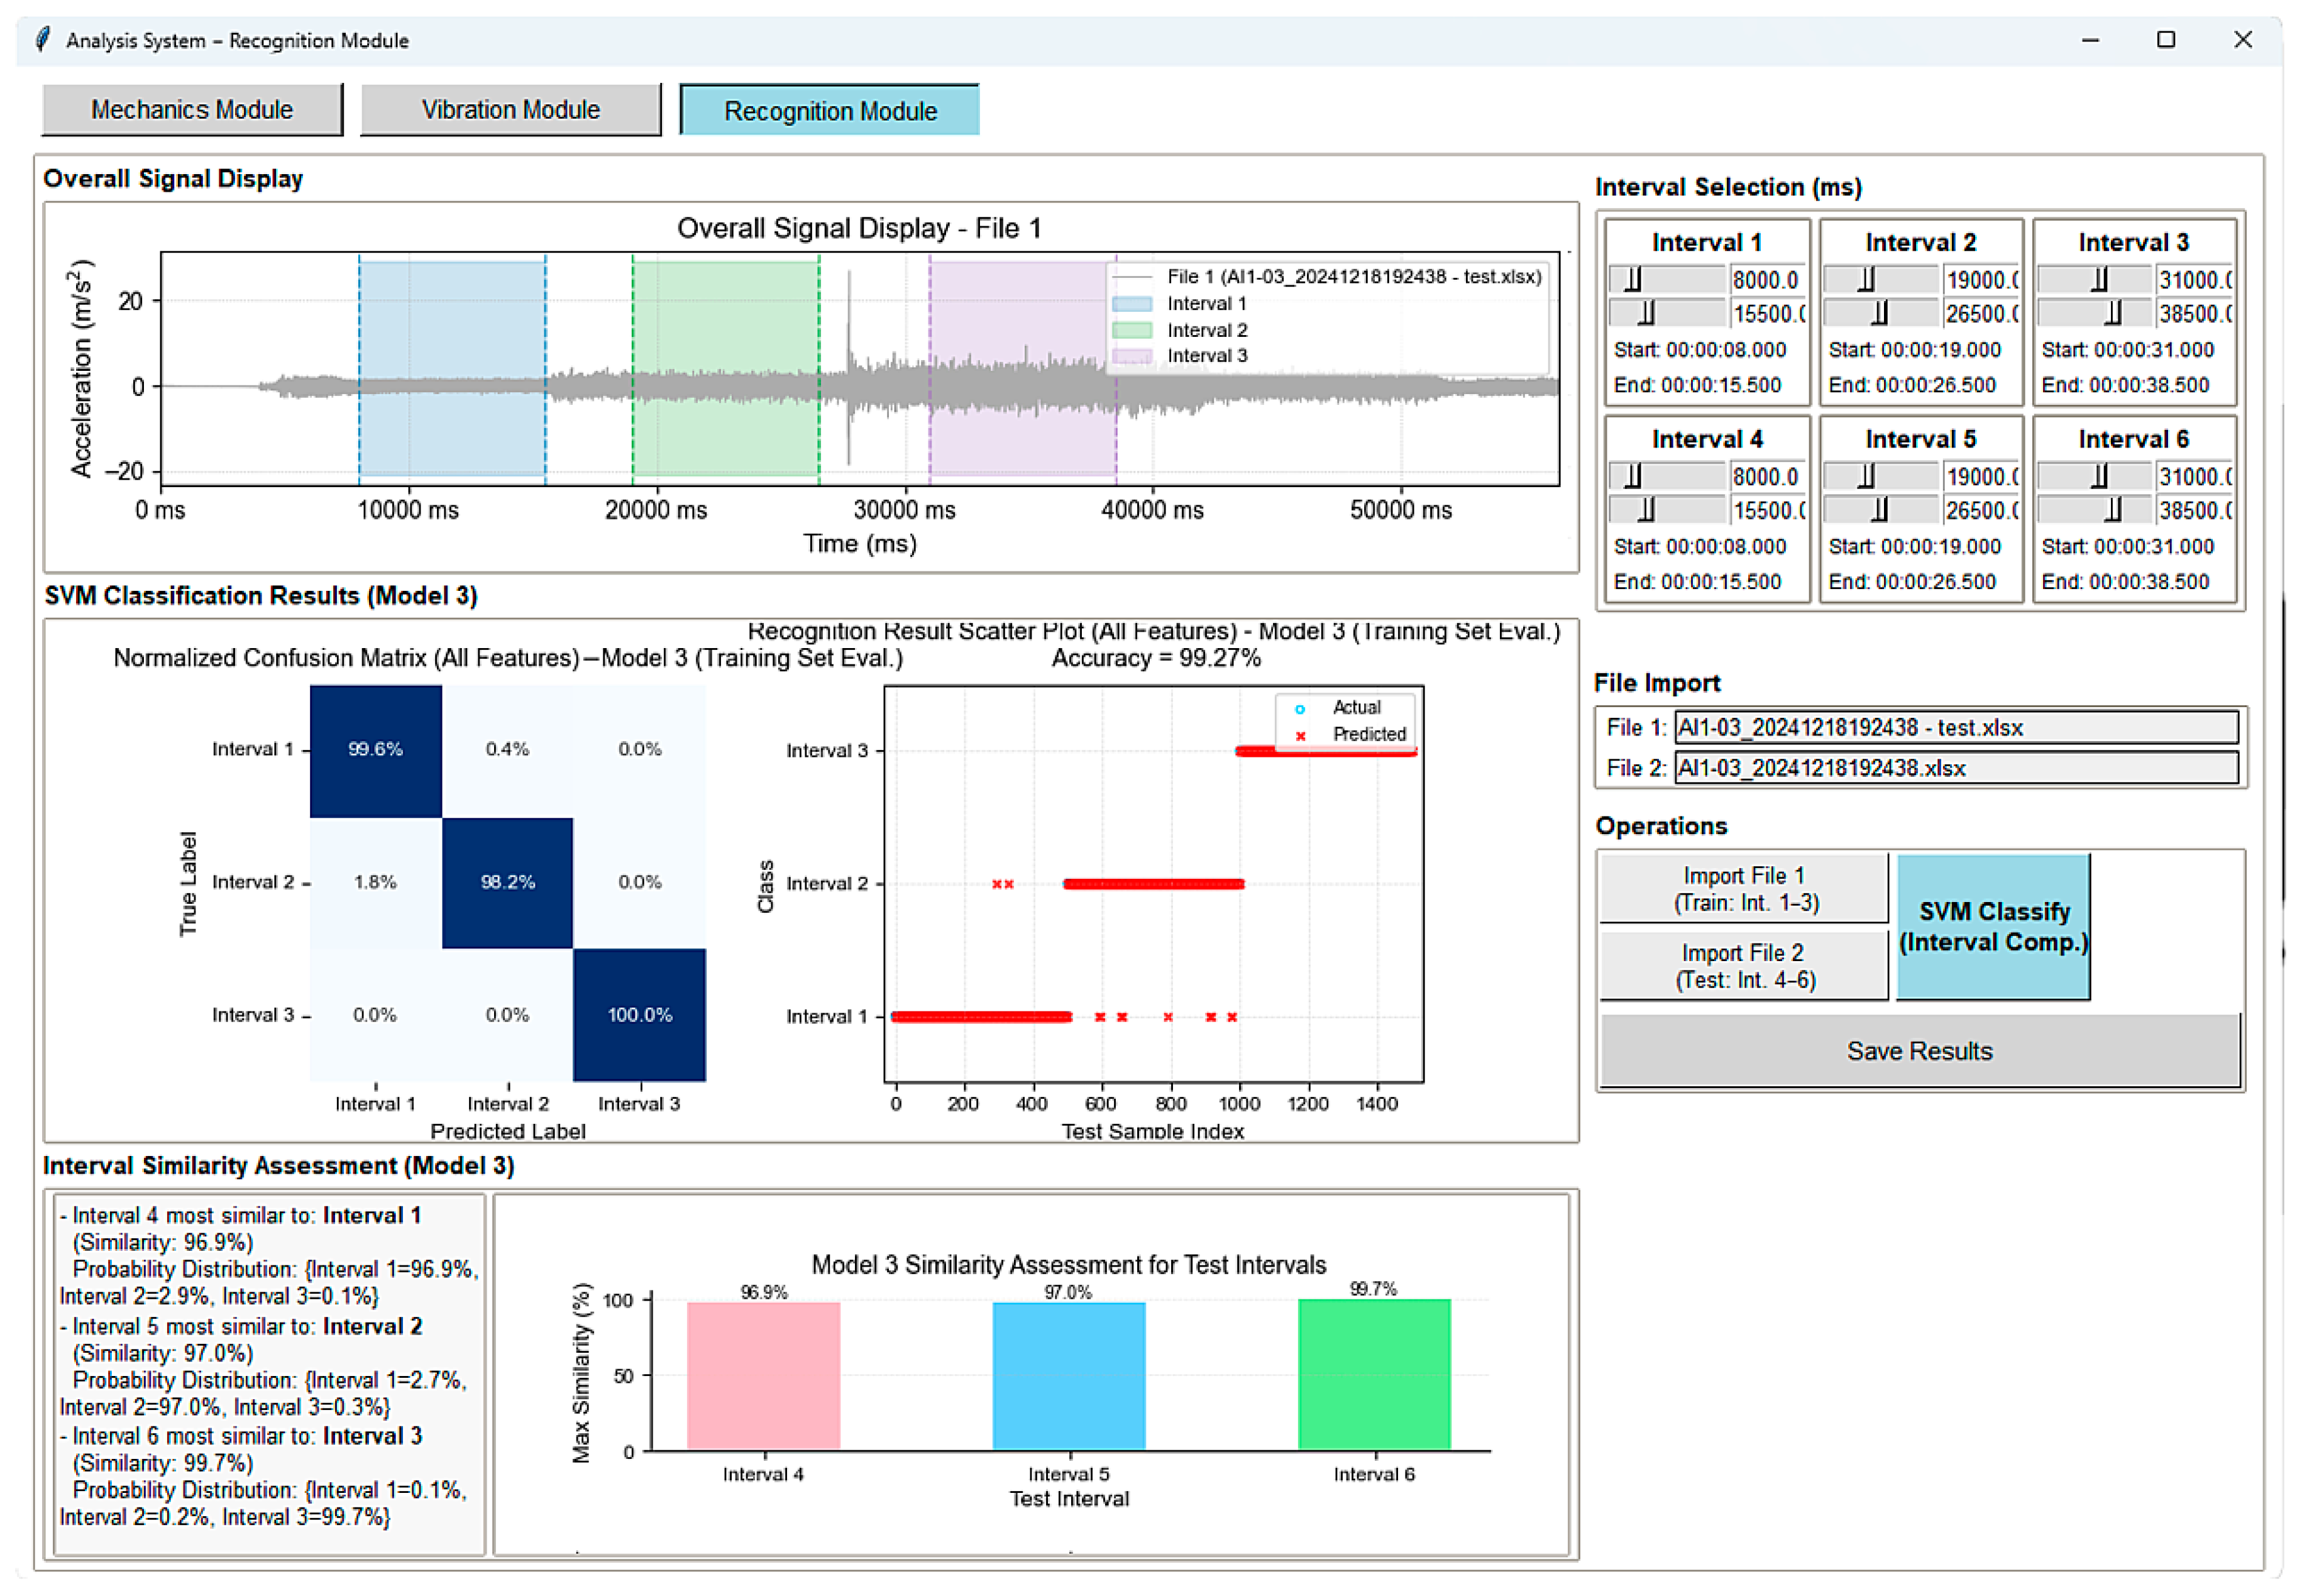Click Interval 2 end slider handle
The image size is (2302, 1596).
click(1879, 314)
